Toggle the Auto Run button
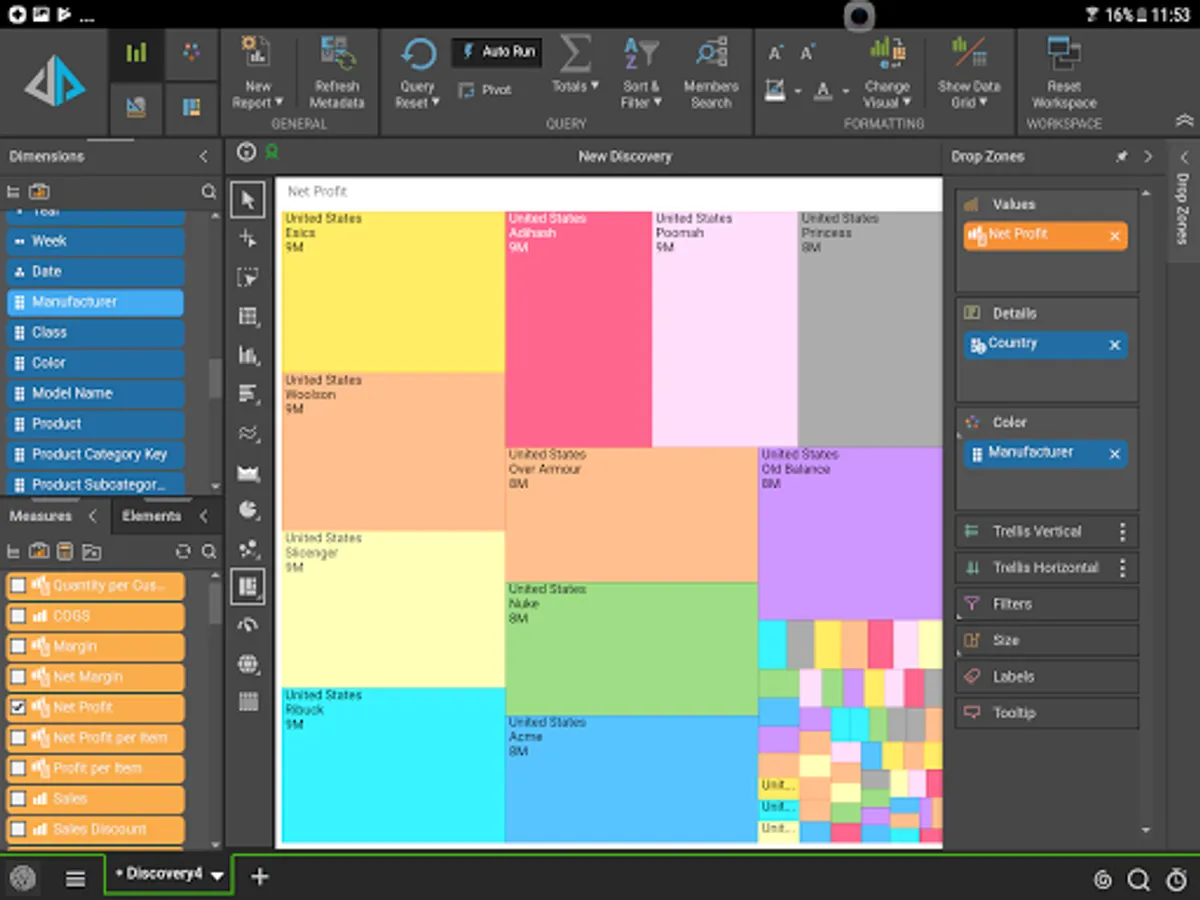 497,52
